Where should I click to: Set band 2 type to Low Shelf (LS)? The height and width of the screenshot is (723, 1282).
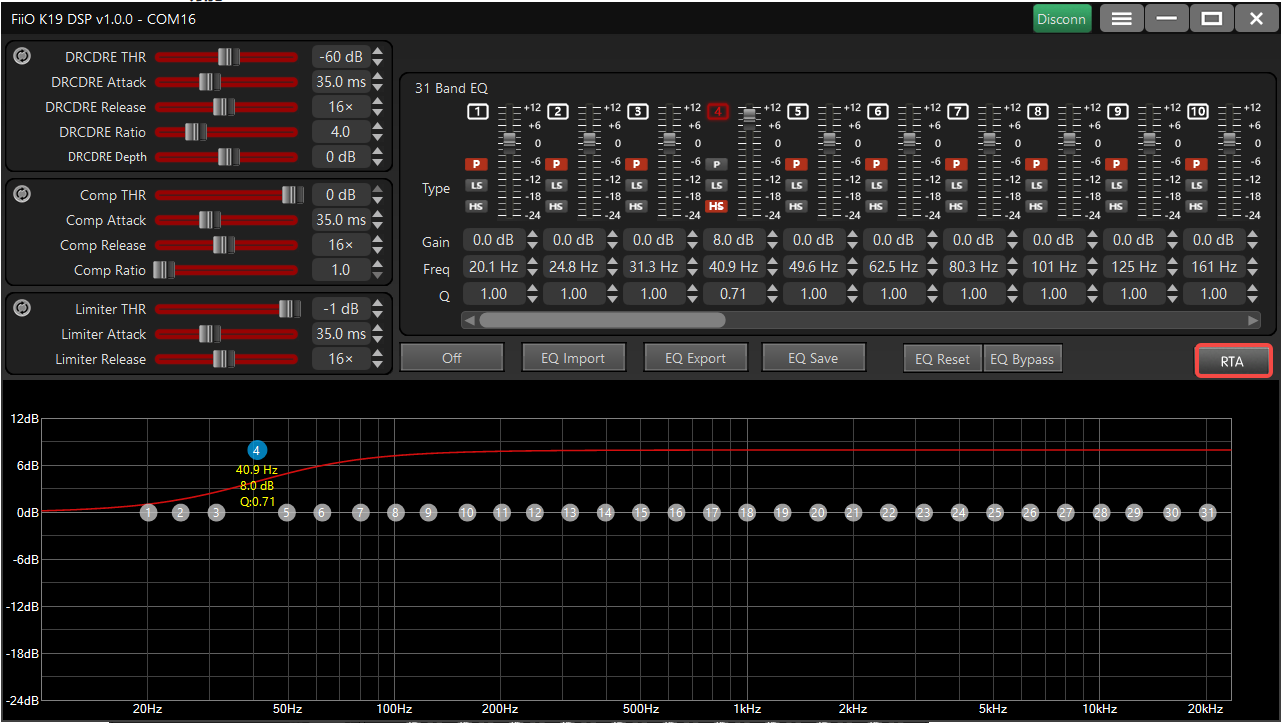click(x=557, y=185)
